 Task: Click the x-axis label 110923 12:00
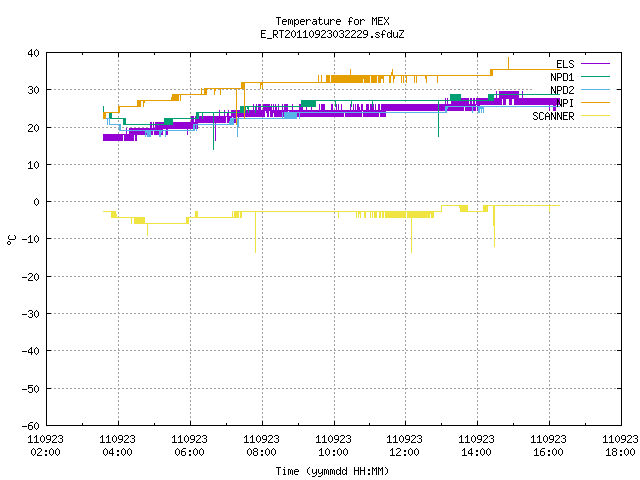404,446
